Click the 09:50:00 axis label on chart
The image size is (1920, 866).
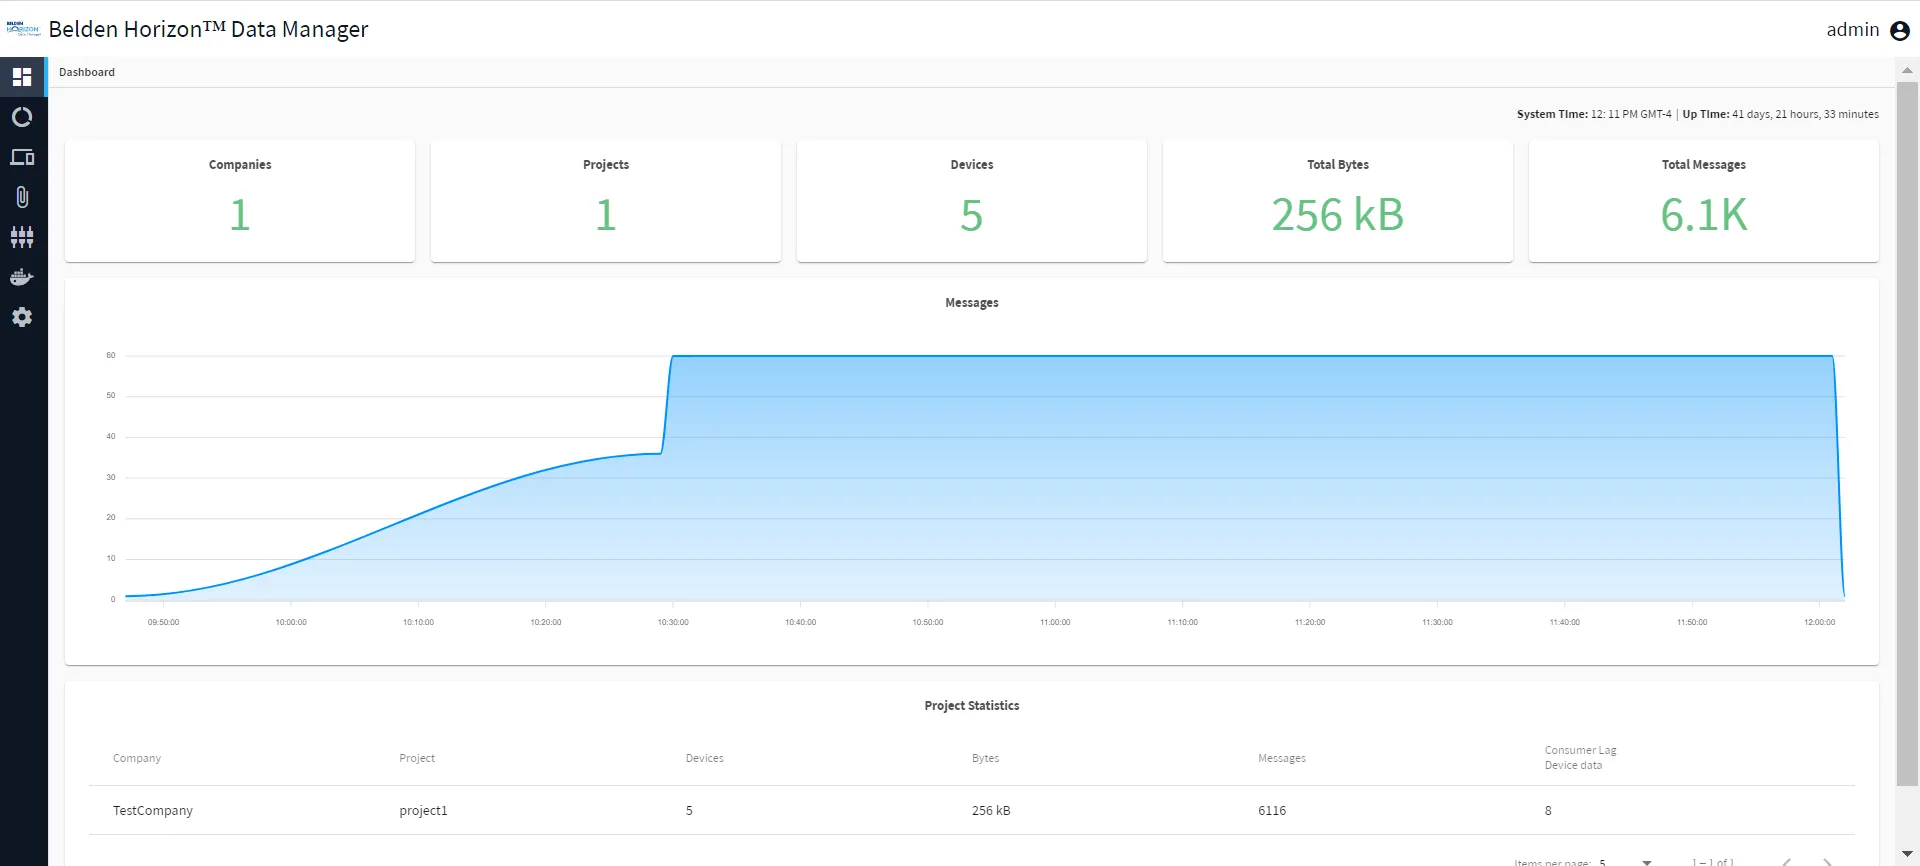tap(164, 622)
